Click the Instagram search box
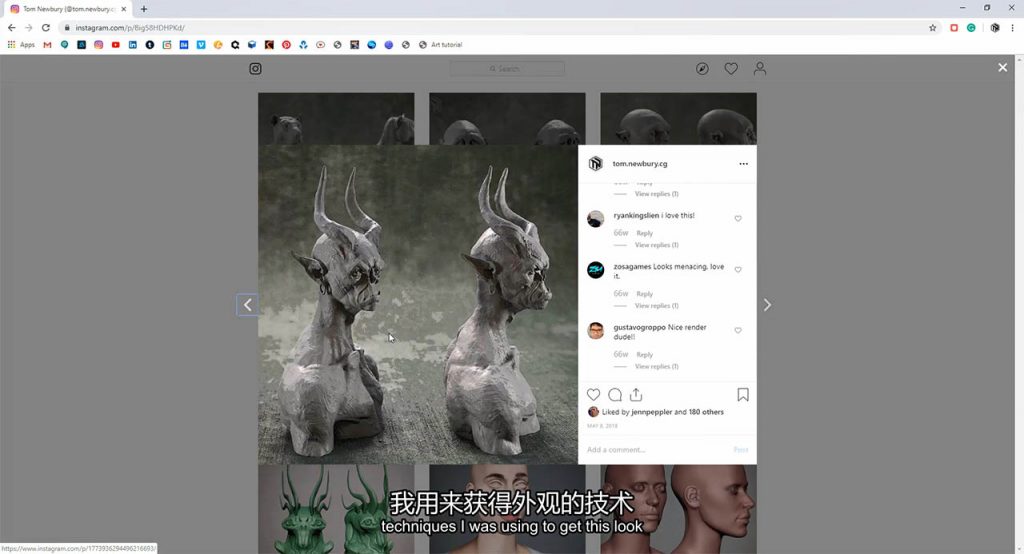This screenshot has width=1024, height=554. point(507,69)
